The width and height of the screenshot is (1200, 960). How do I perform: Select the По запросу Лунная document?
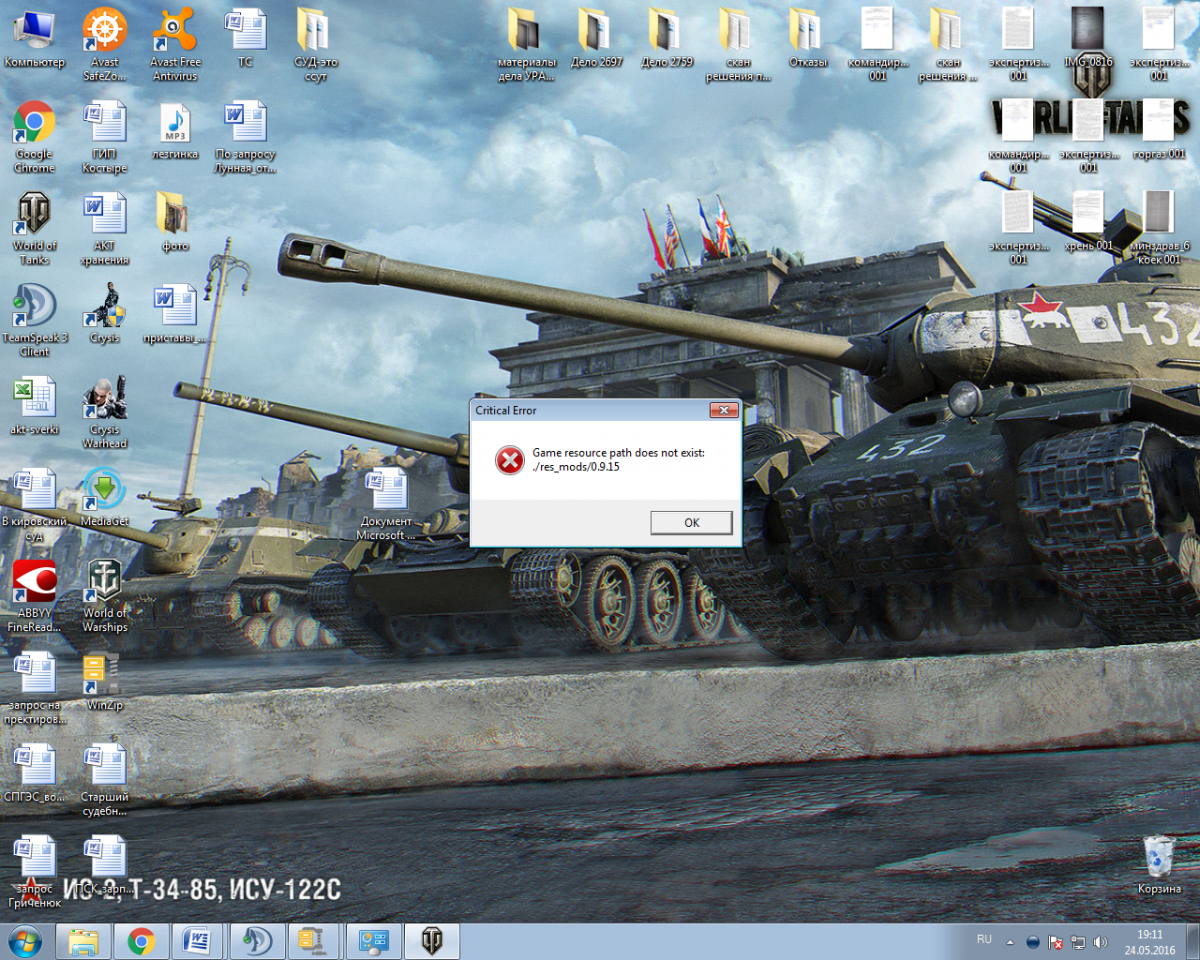245,137
